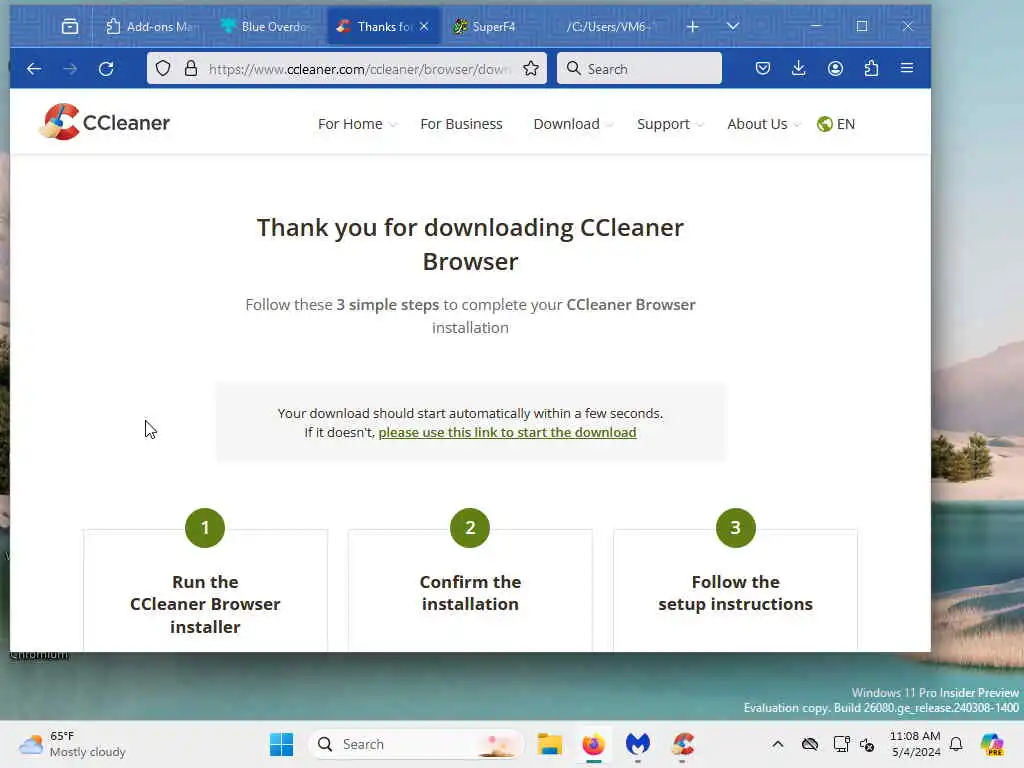Open the For Business page

click(461, 124)
